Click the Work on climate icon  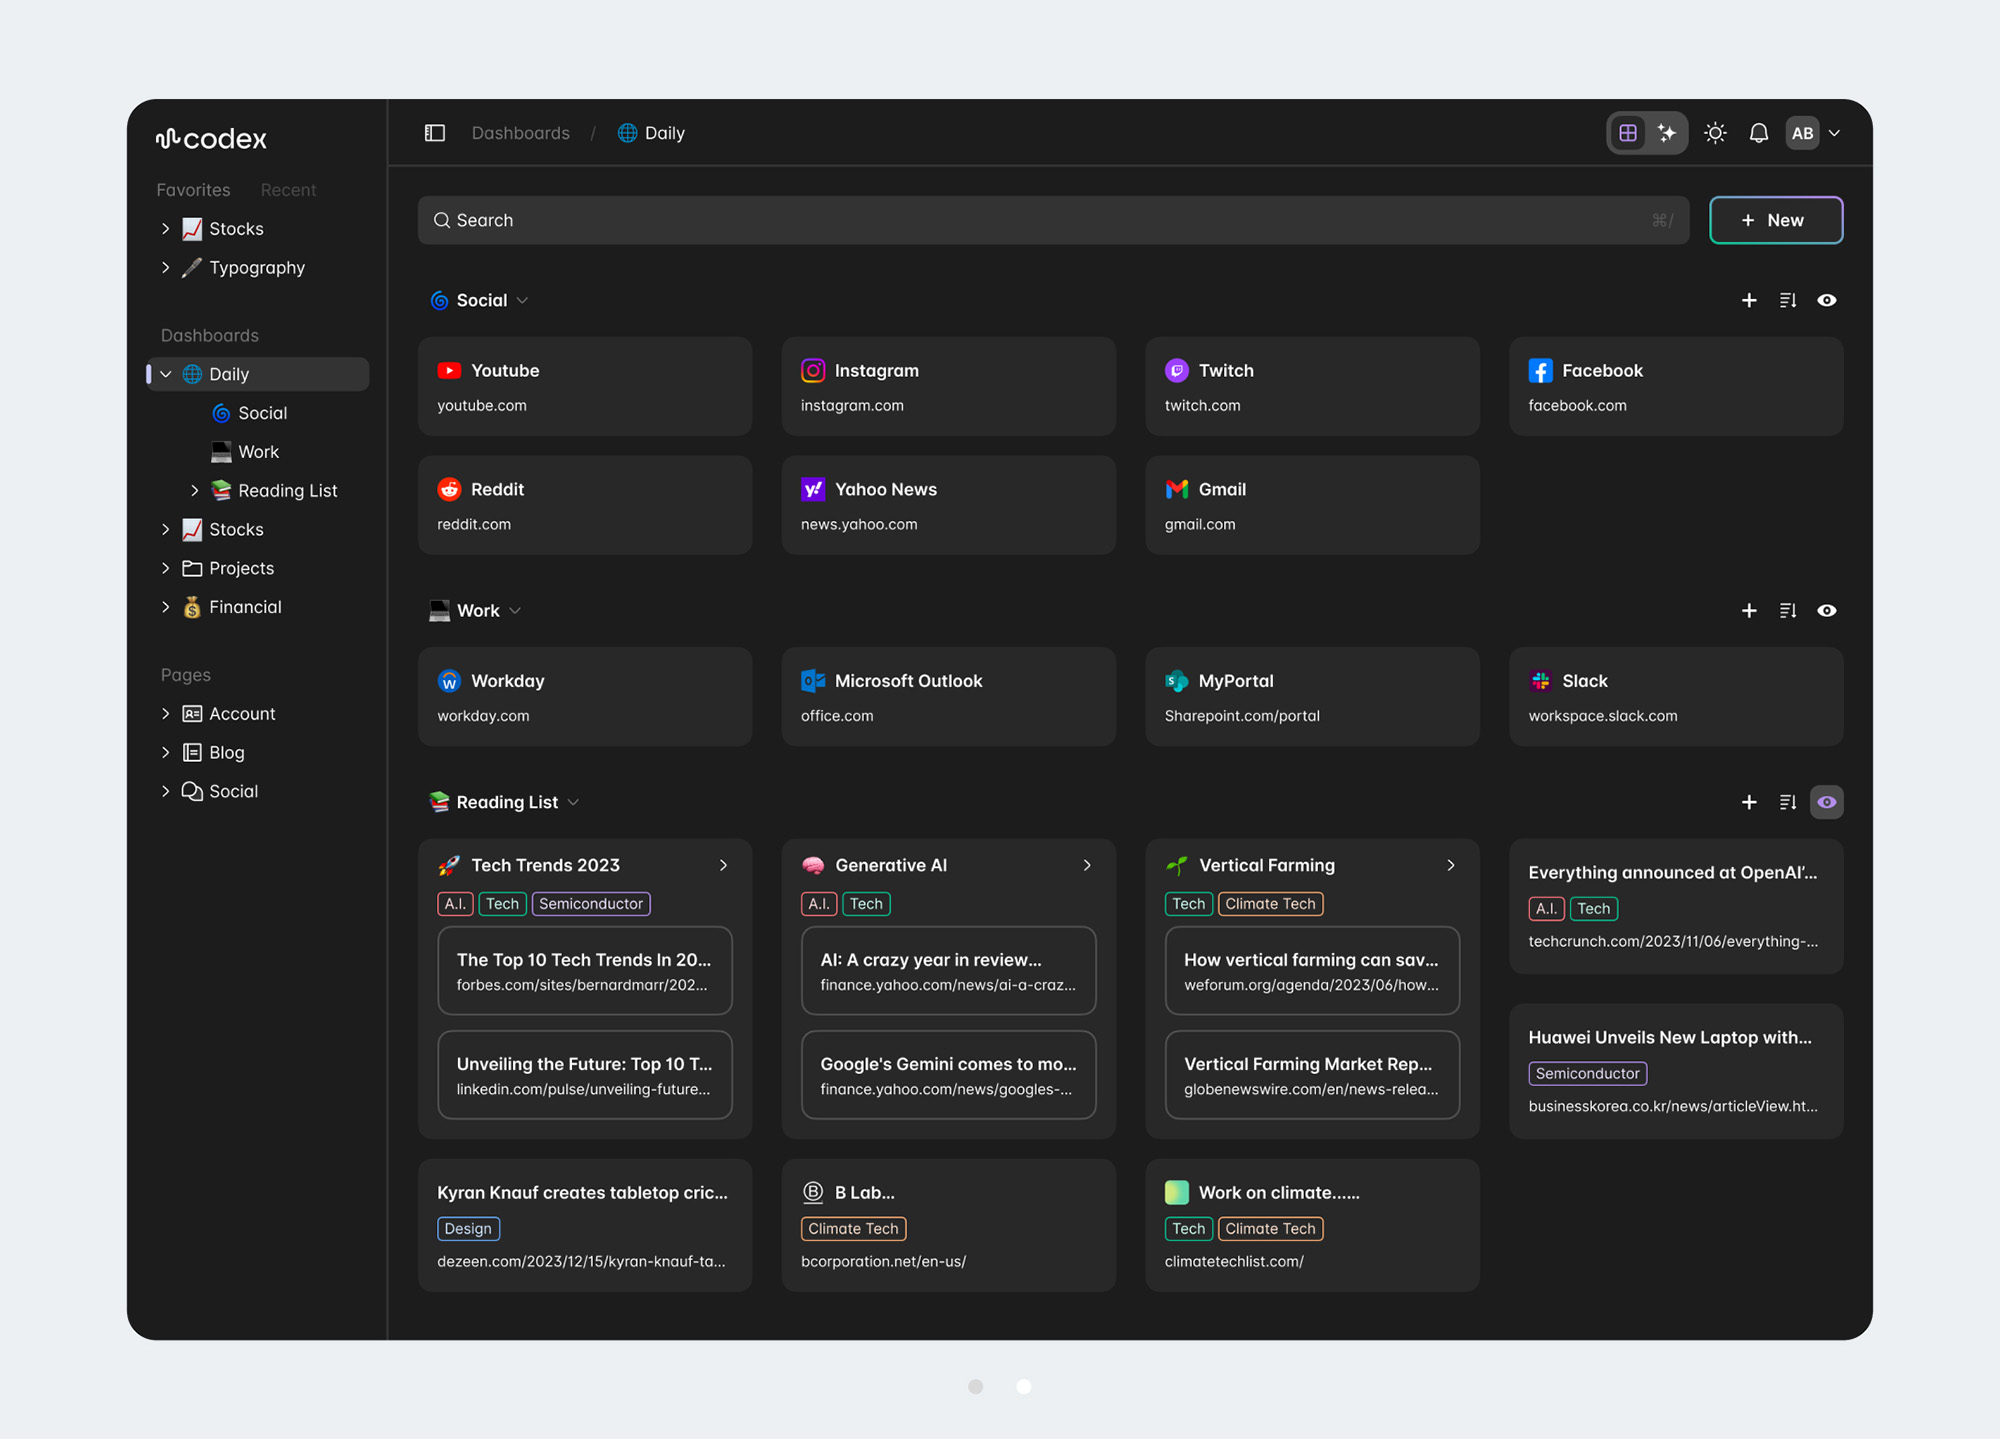tap(1177, 1192)
